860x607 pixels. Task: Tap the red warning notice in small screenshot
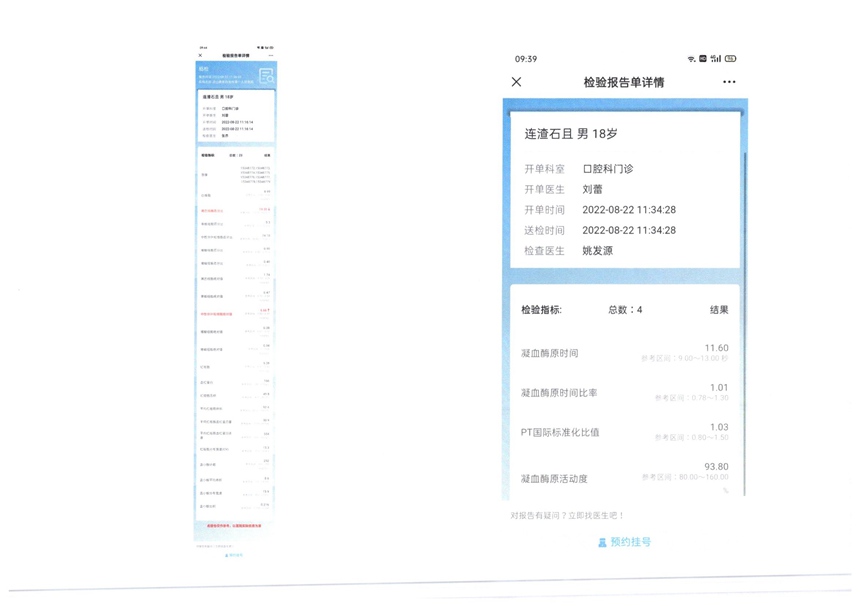[x=234, y=526]
